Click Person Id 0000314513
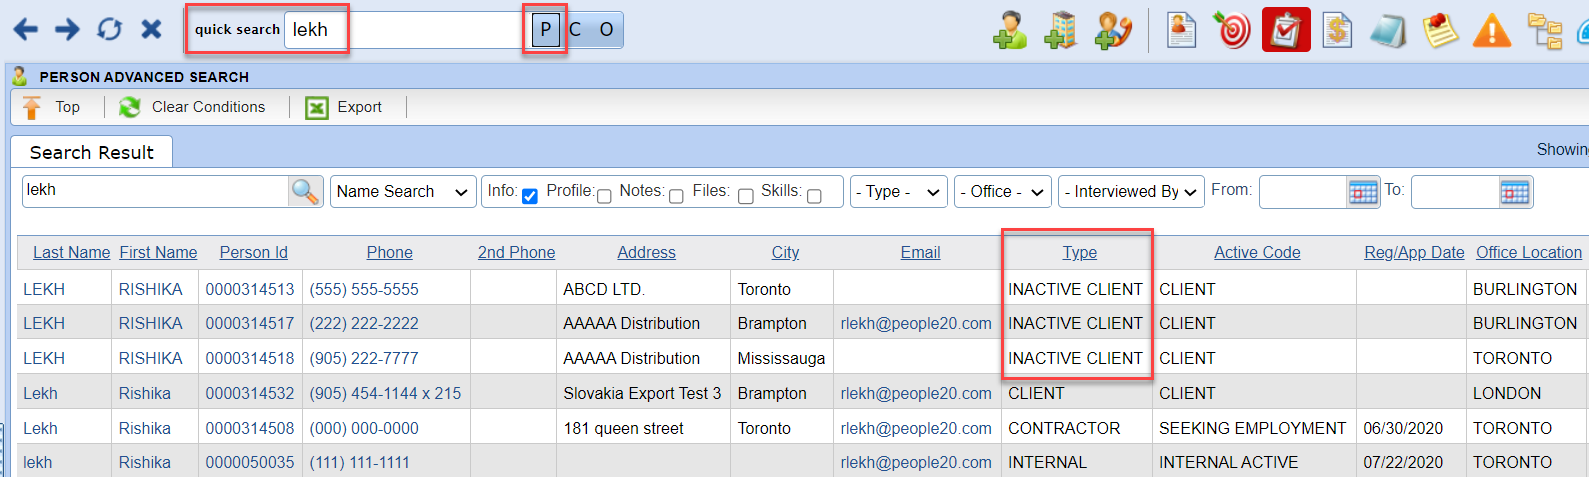The image size is (1589, 477). (x=250, y=289)
